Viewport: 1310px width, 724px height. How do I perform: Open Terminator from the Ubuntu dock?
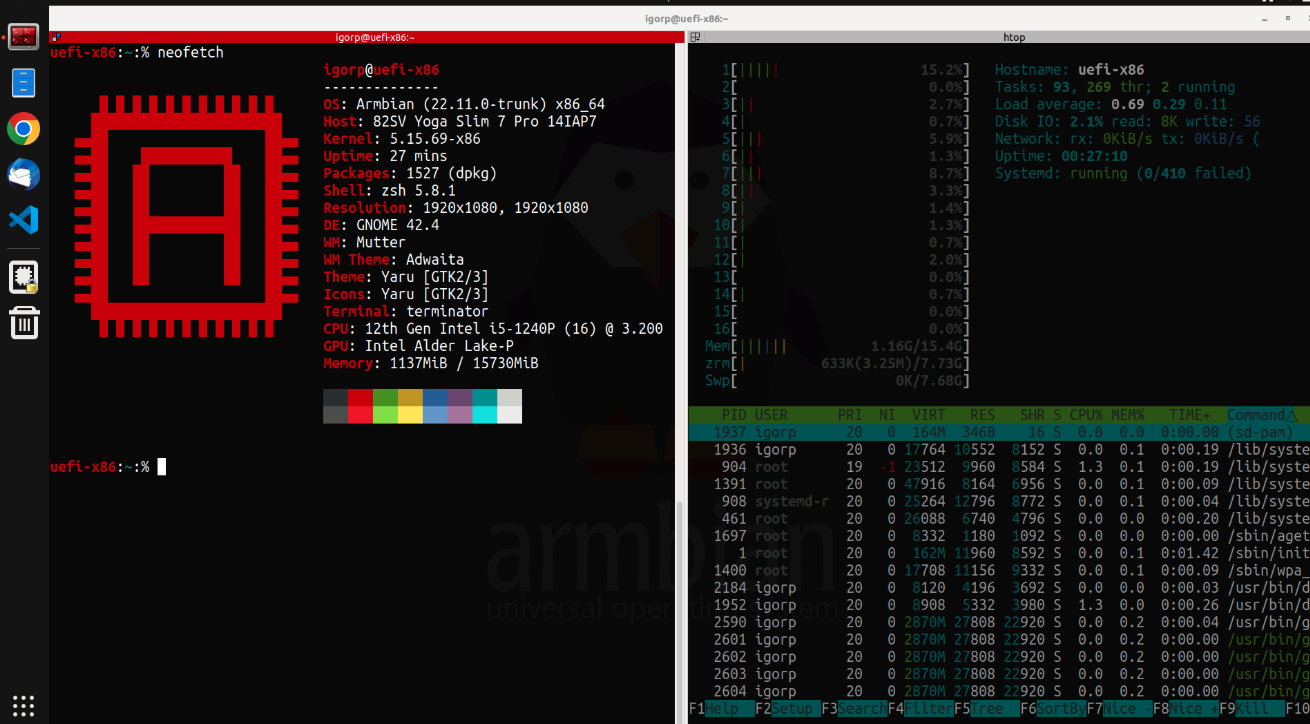pos(24,36)
